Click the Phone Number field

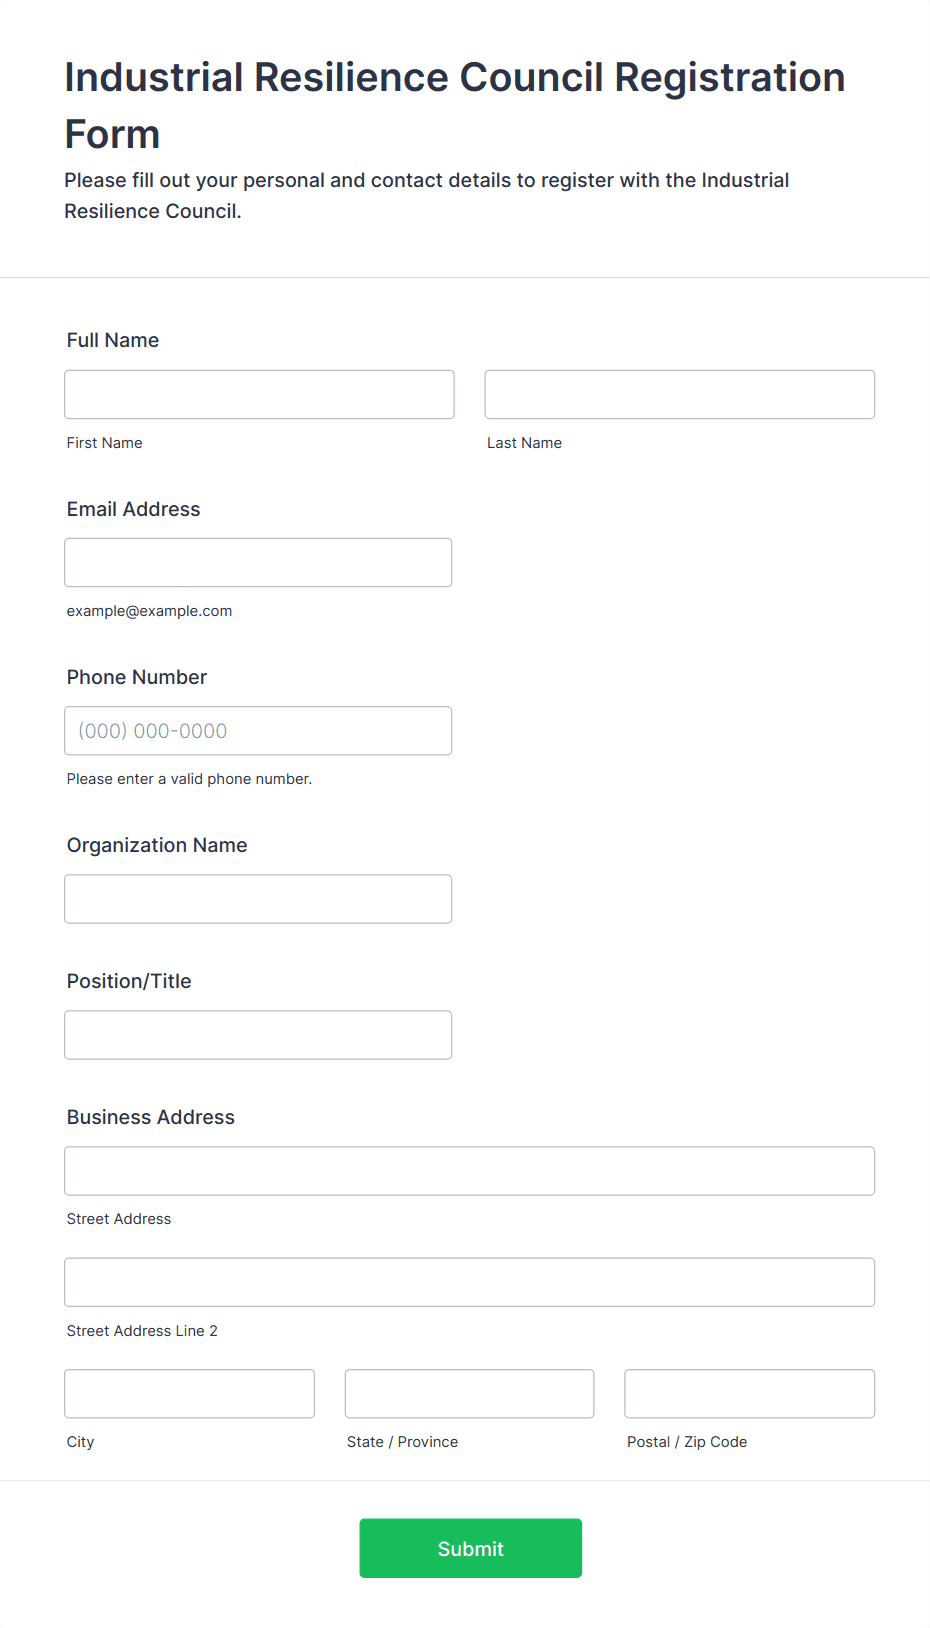click(258, 730)
